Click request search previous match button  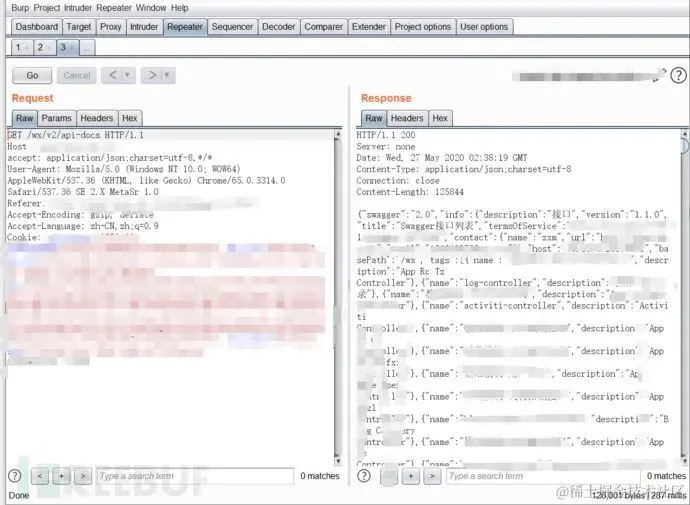[x=40, y=476]
